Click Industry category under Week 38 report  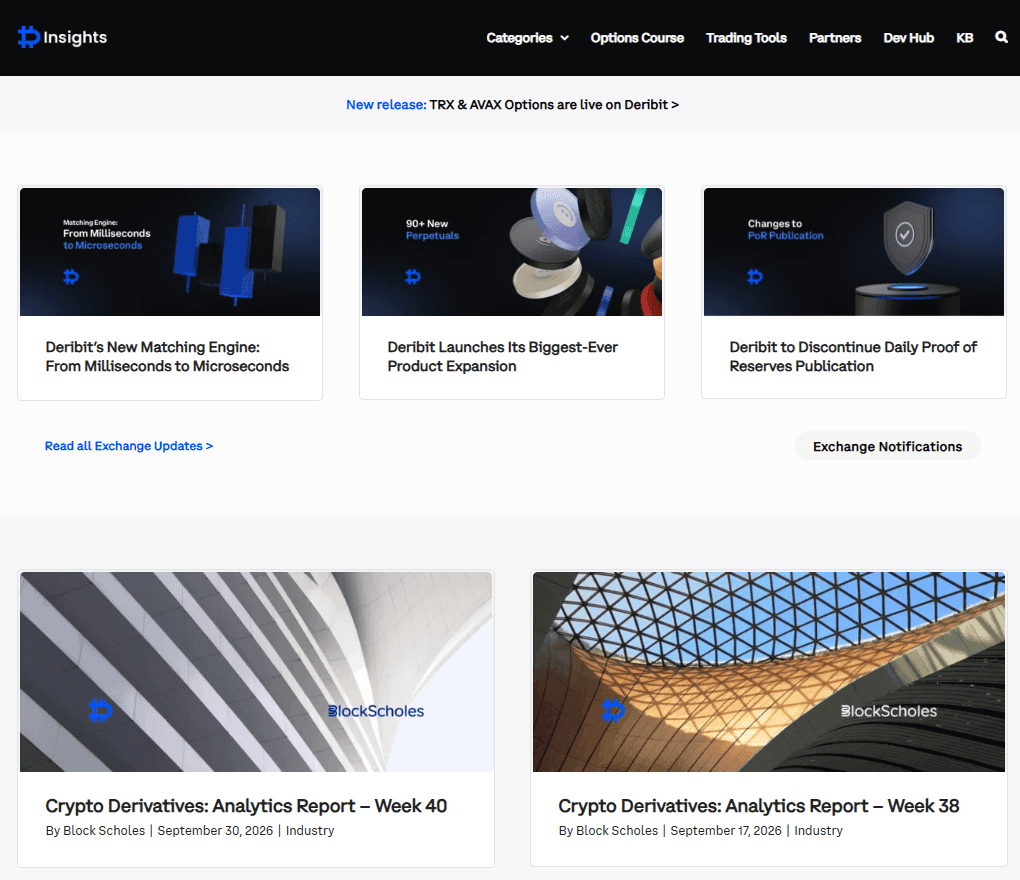tap(818, 831)
